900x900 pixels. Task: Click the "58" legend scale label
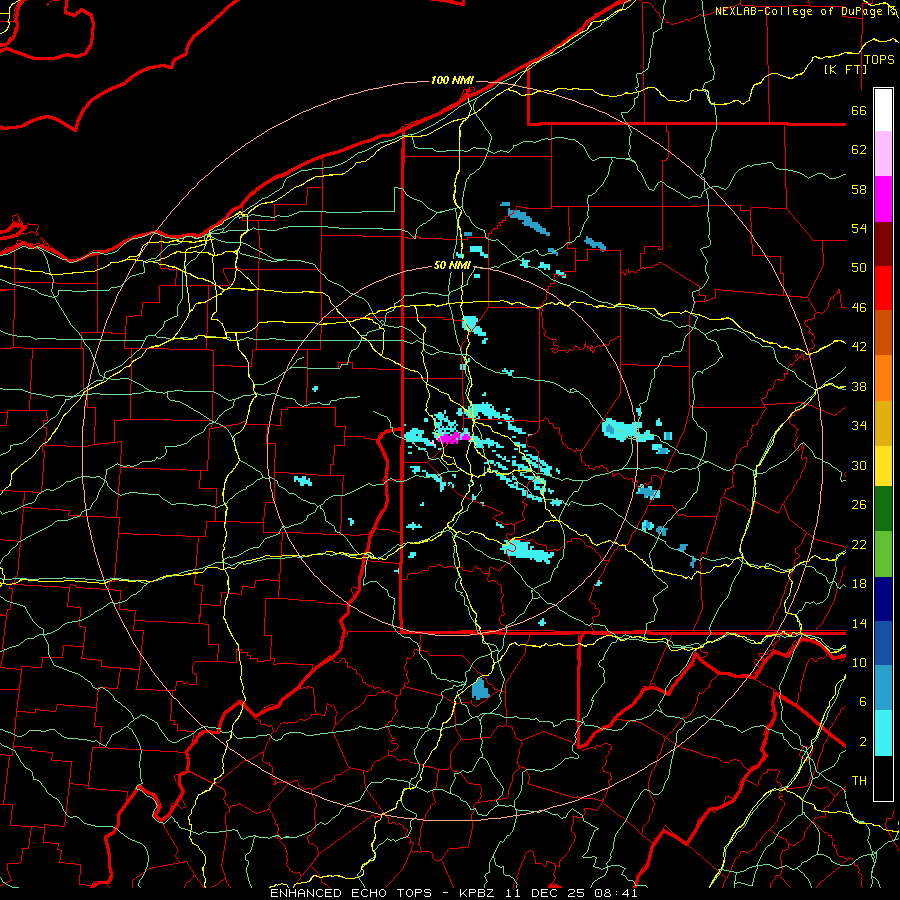pos(859,189)
